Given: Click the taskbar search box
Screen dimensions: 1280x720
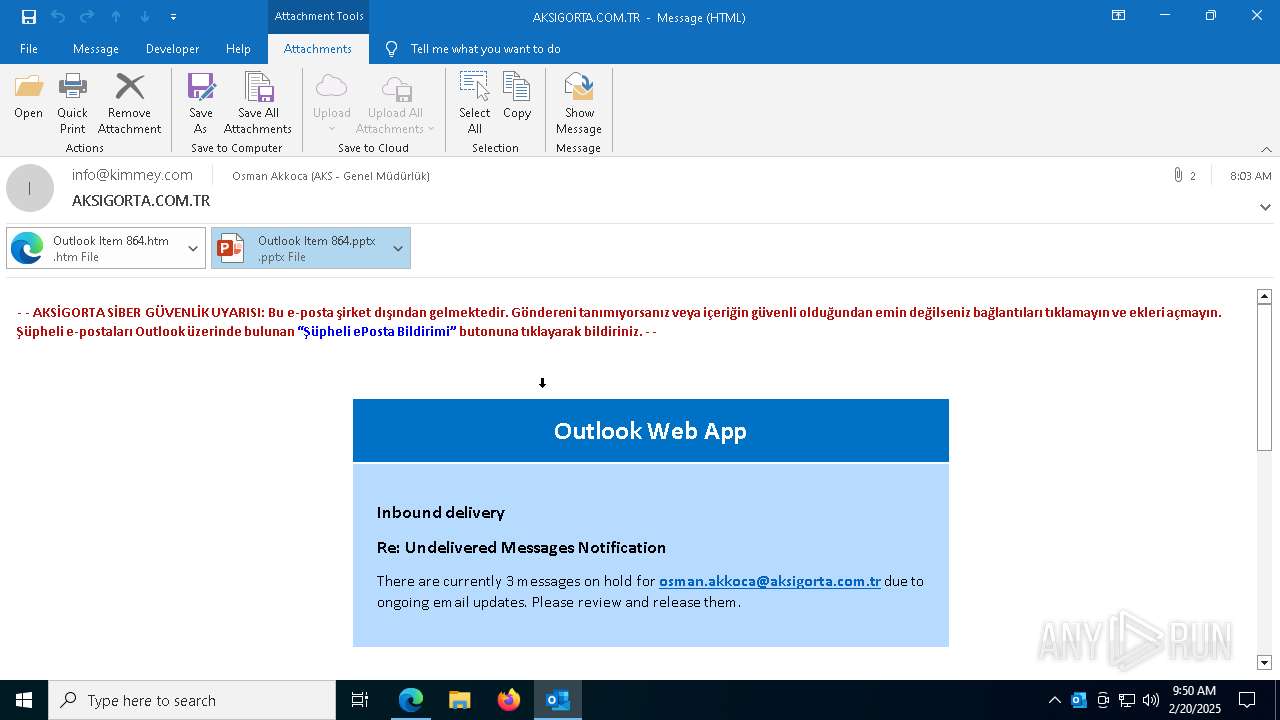Looking at the screenshot, I should pos(192,700).
